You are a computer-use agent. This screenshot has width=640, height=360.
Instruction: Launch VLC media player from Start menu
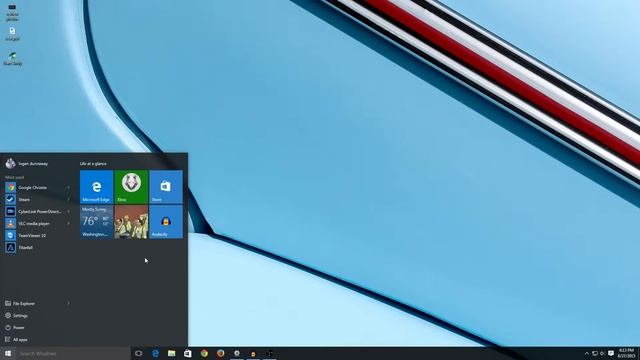pyautogui.click(x=37, y=224)
